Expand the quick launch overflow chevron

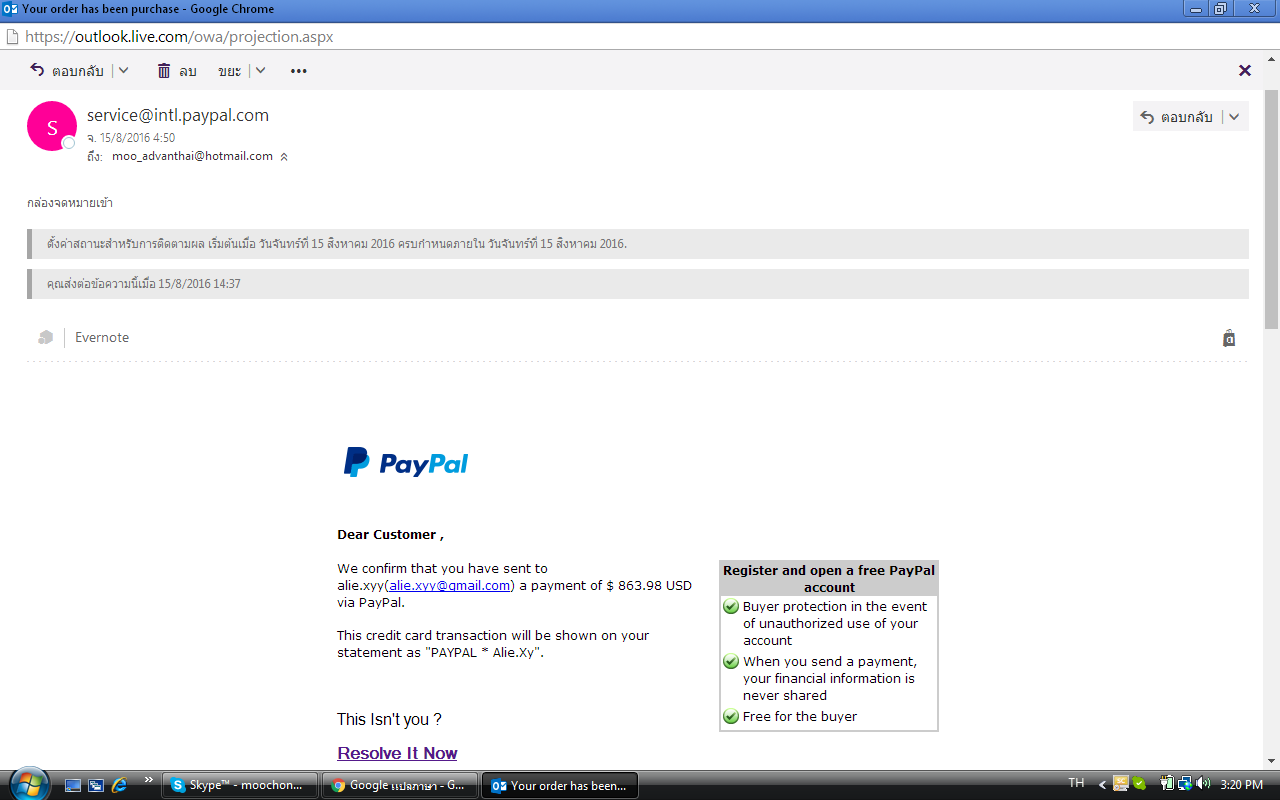[x=149, y=780]
